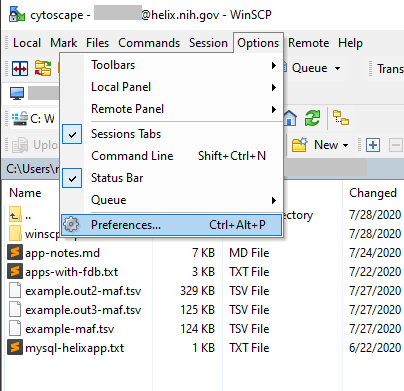Select example.out3-maf.tsv file name
Image resolution: width=404 pixels, height=391 pixels.
[x=83, y=310]
